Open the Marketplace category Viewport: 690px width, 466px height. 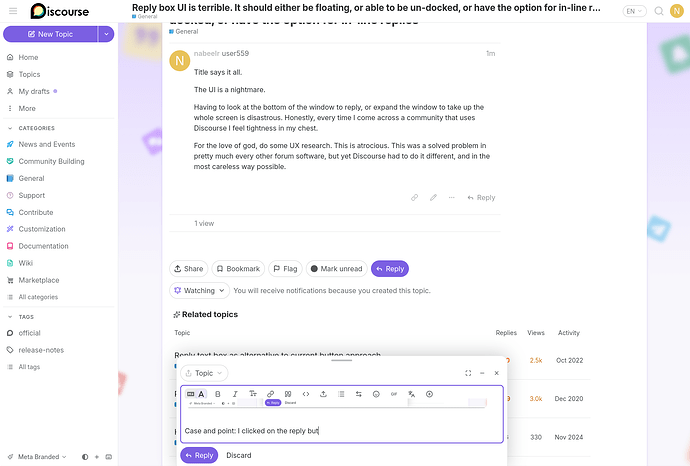click(x=39, y=280)
